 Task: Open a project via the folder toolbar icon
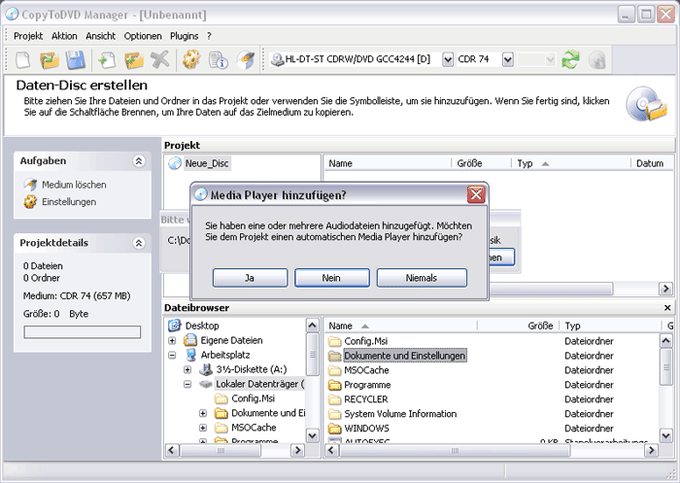49,59
